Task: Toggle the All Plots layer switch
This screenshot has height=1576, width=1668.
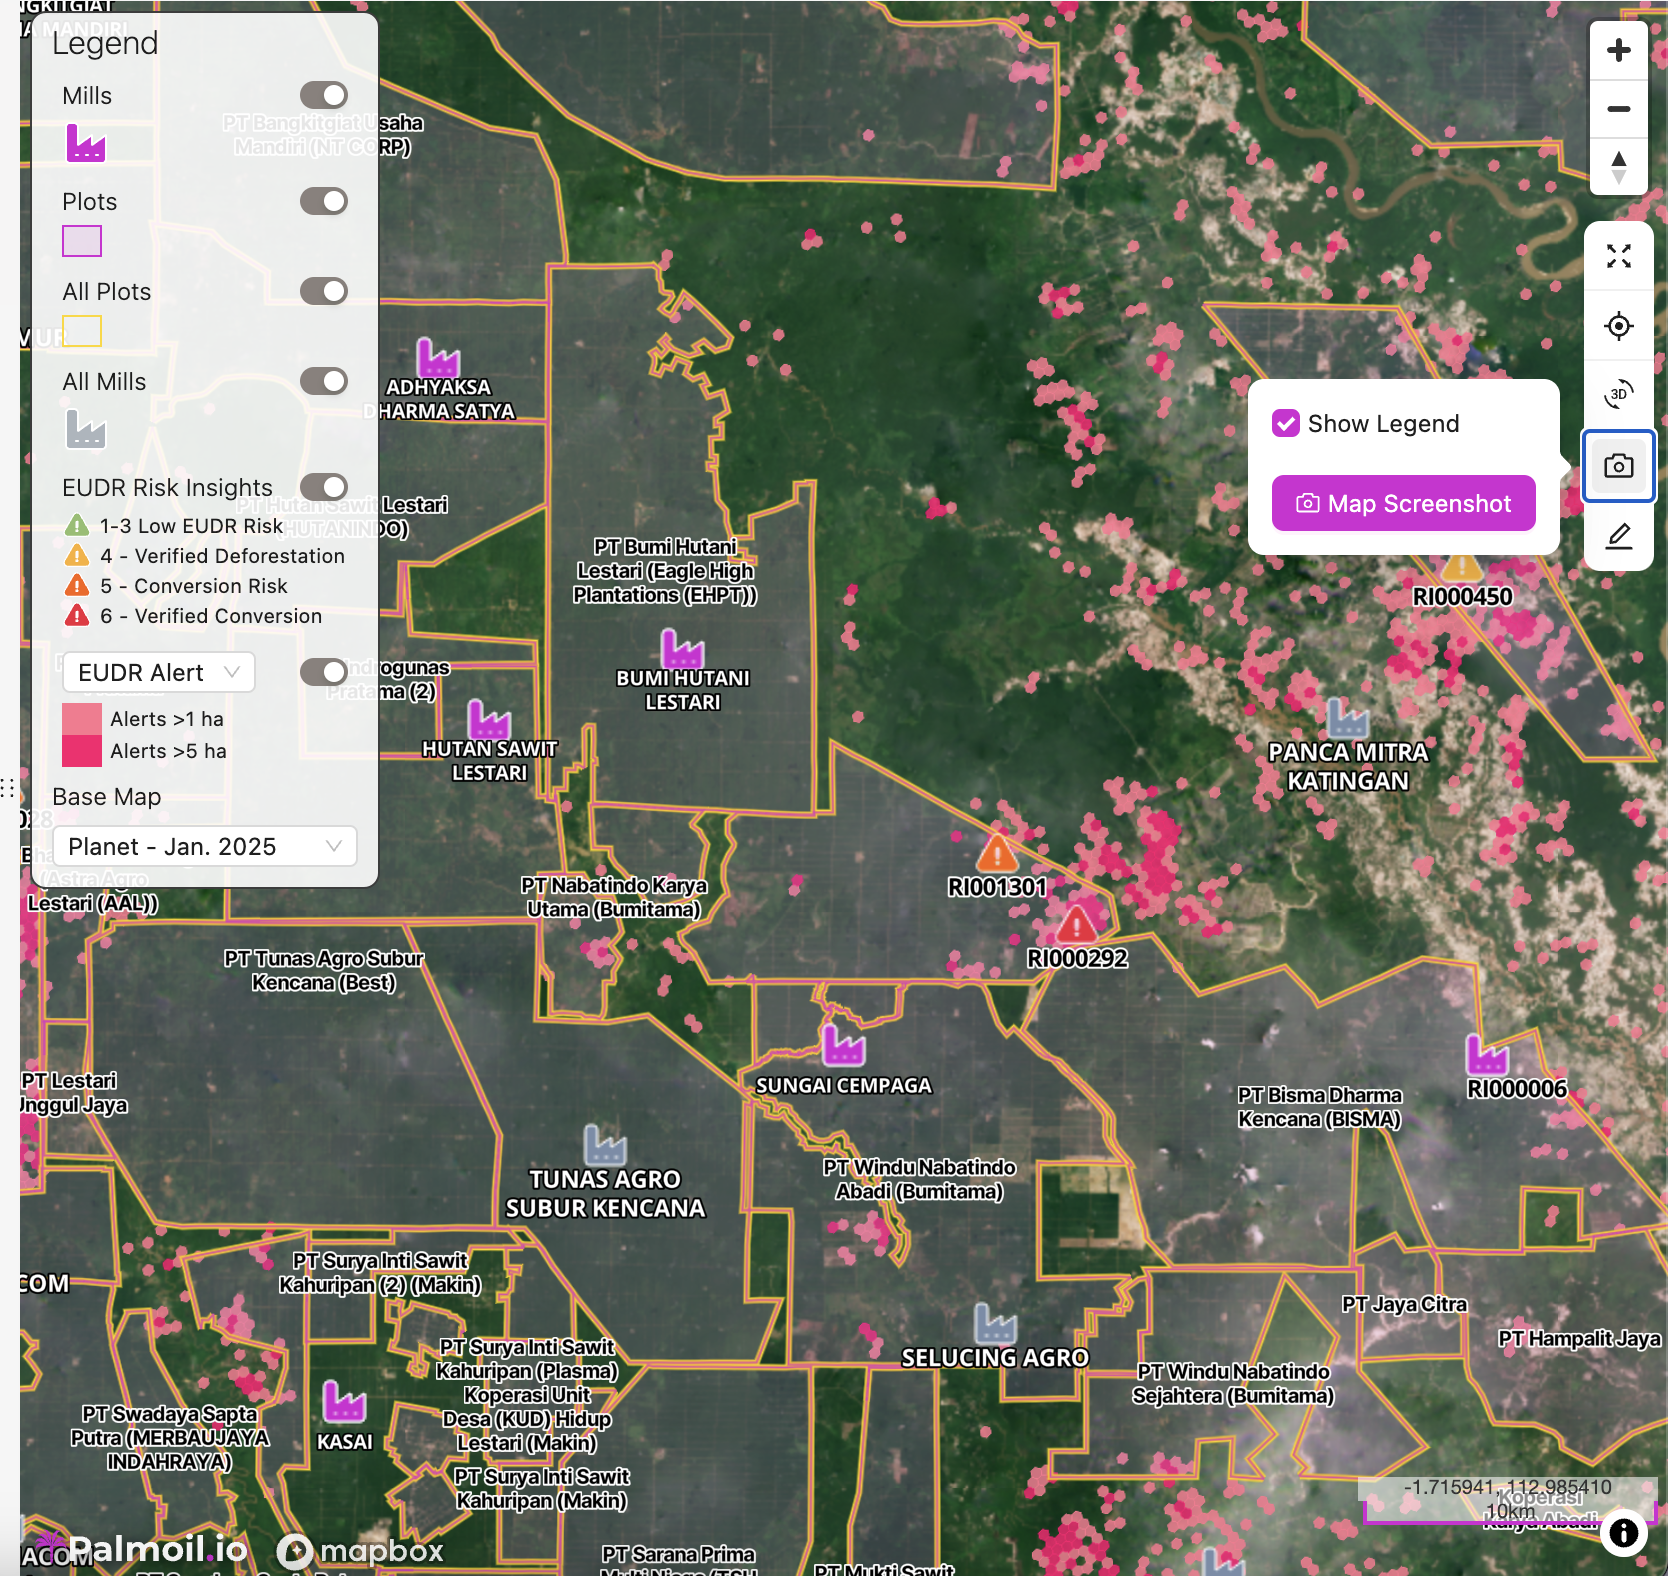Action: tap(324, 291)
